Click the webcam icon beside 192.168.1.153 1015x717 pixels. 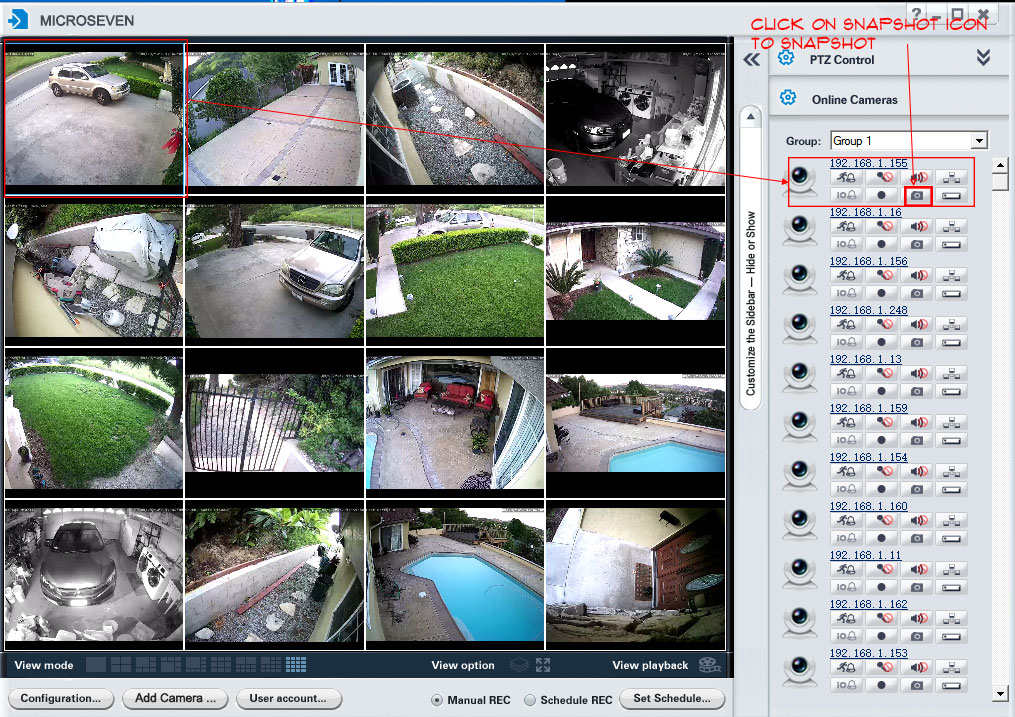pyautogui.click(x=800, y=670)
